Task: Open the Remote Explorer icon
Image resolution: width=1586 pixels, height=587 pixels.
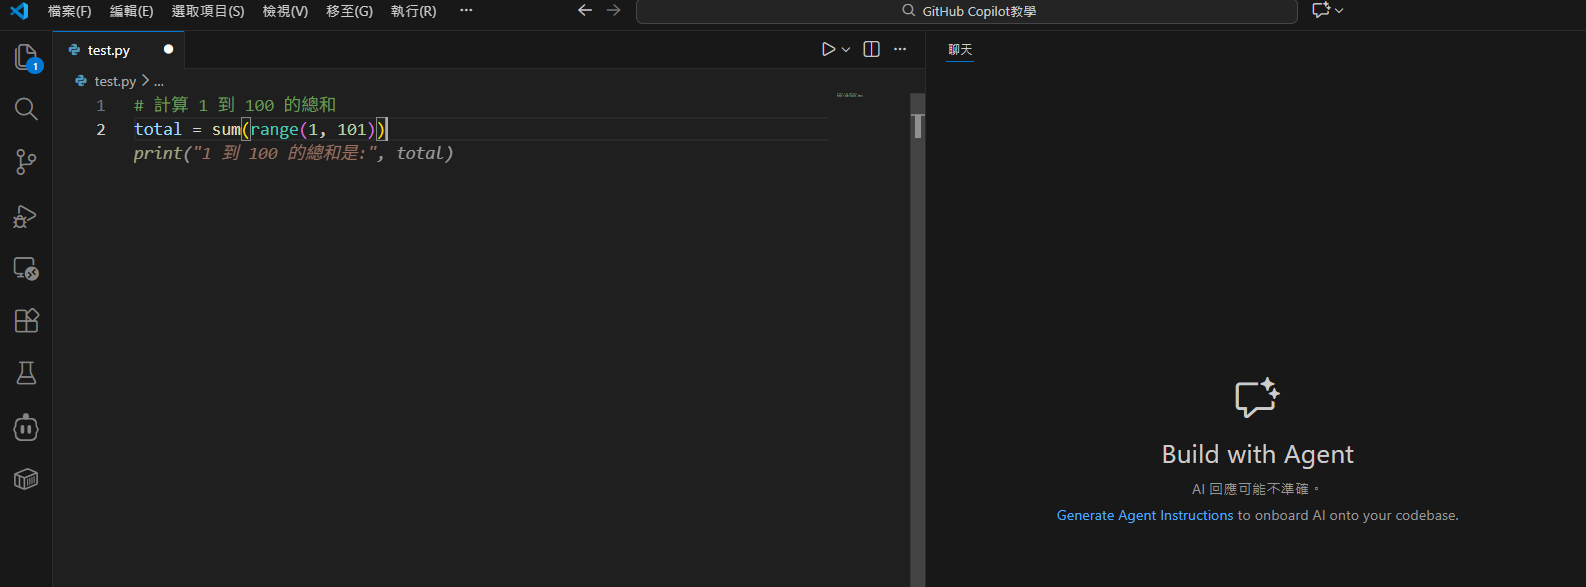Action: pyautogui.click(x=26, y=268)
